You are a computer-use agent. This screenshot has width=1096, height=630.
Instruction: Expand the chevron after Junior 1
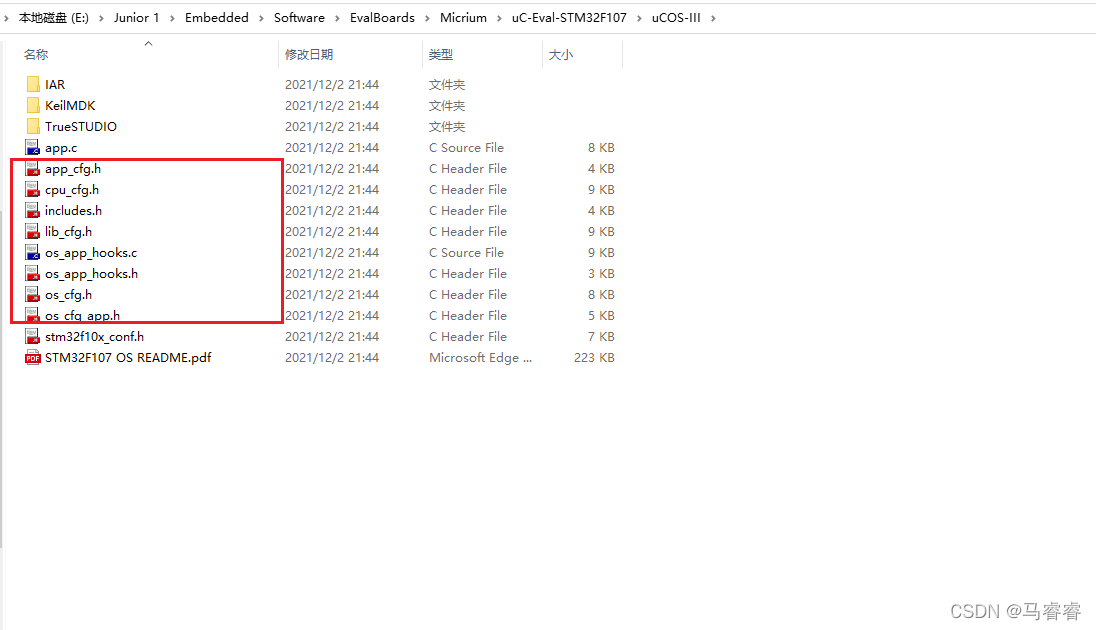pos(172,18)
